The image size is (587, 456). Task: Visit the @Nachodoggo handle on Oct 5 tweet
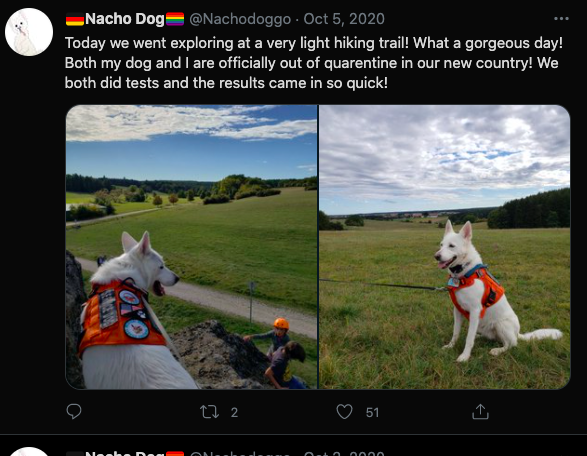point(240,19)
